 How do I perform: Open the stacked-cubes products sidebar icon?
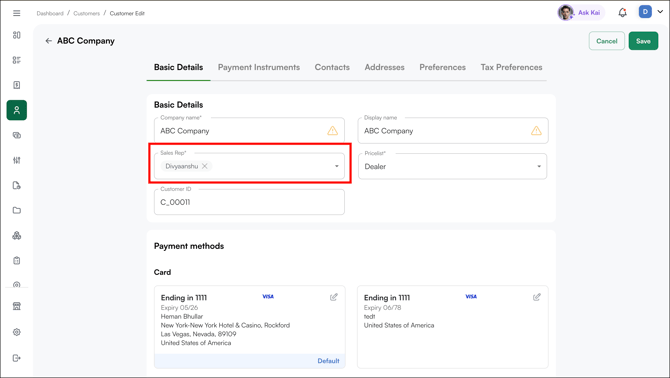click(17, 235)
